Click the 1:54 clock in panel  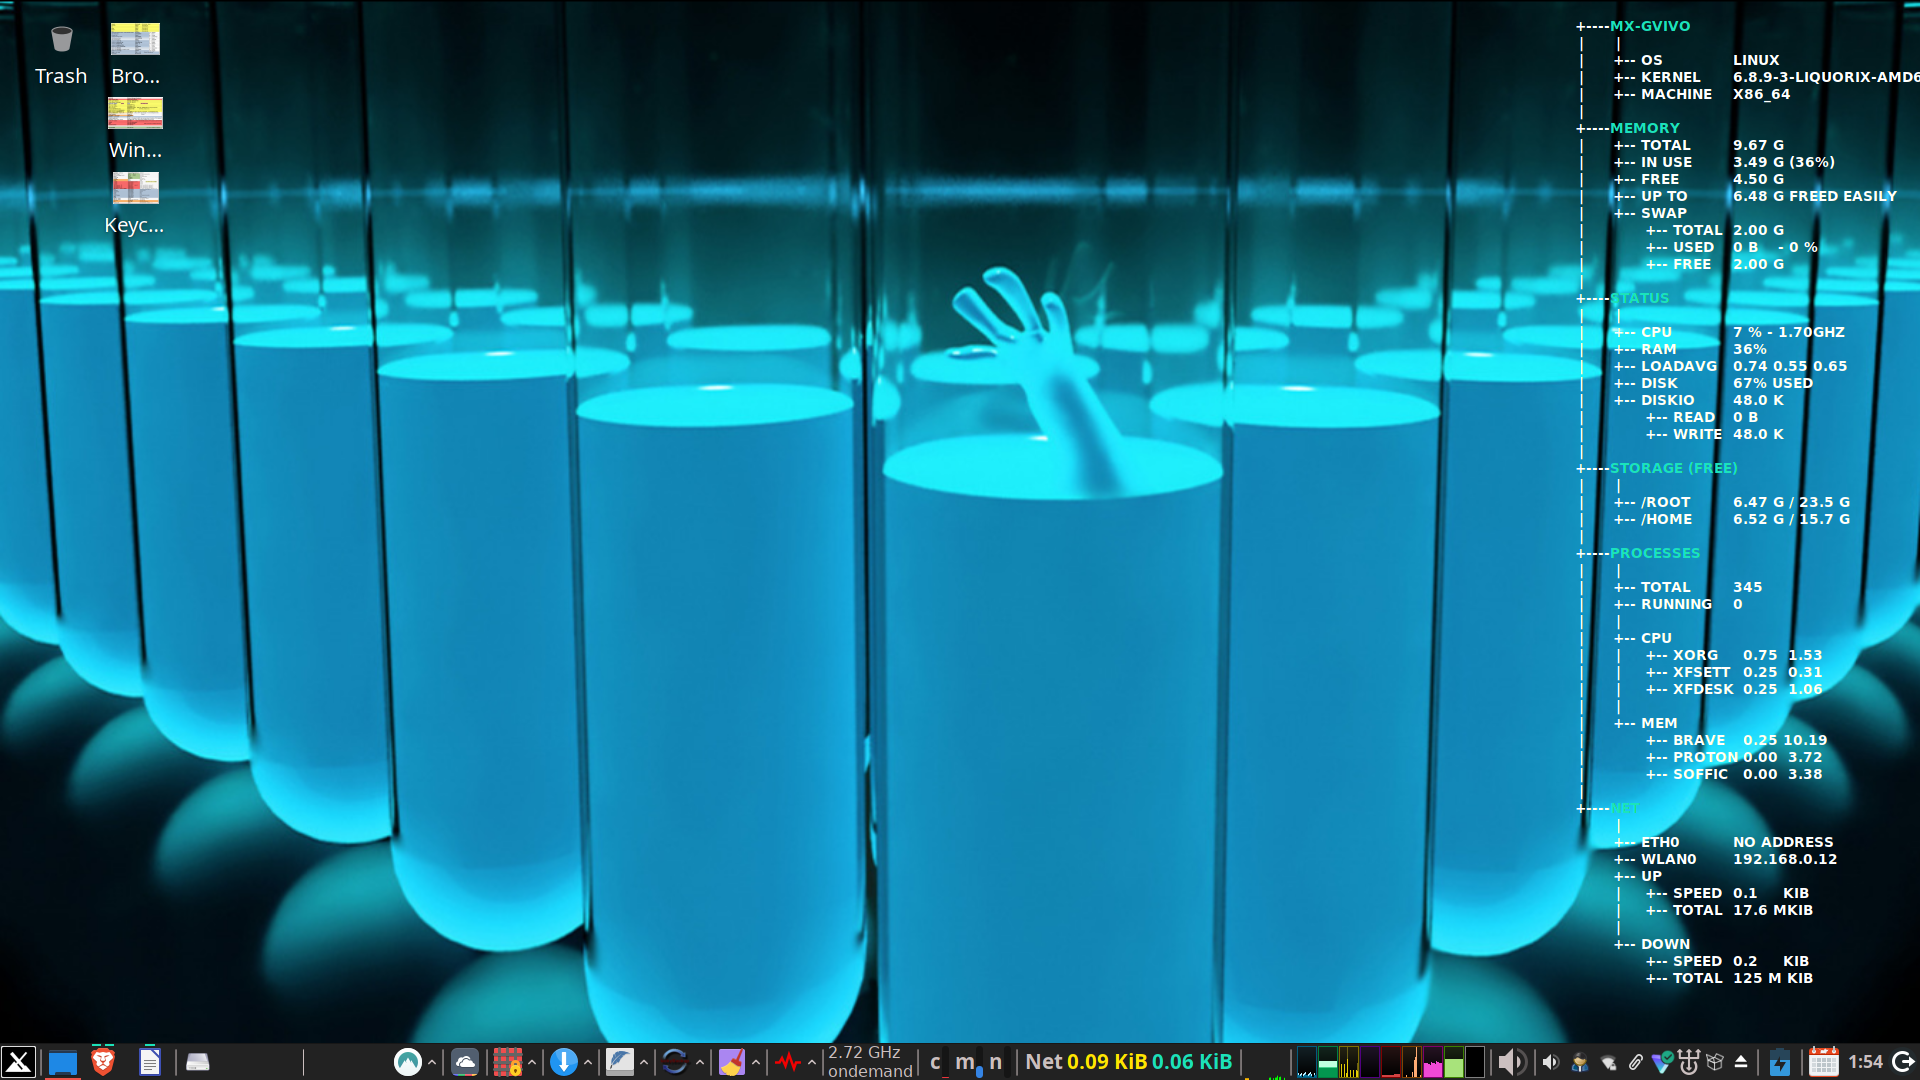(1865, 1062)
